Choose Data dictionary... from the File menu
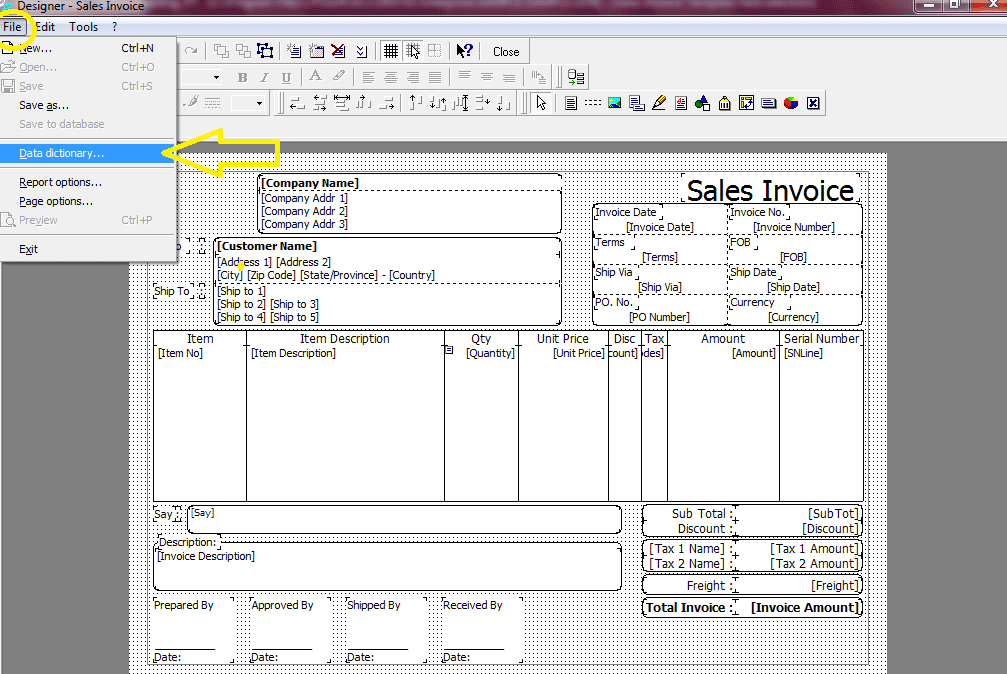Image resolution: width=1007 pixels, height=674 pixels. tap(88, 153)
